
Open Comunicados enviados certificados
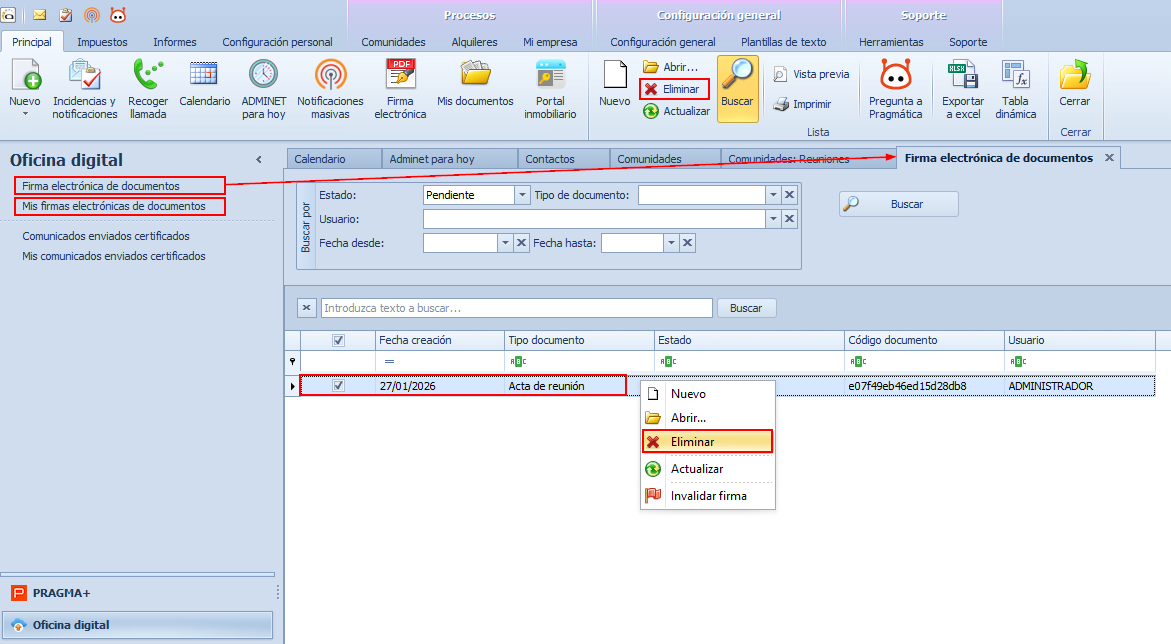point(106,236)
